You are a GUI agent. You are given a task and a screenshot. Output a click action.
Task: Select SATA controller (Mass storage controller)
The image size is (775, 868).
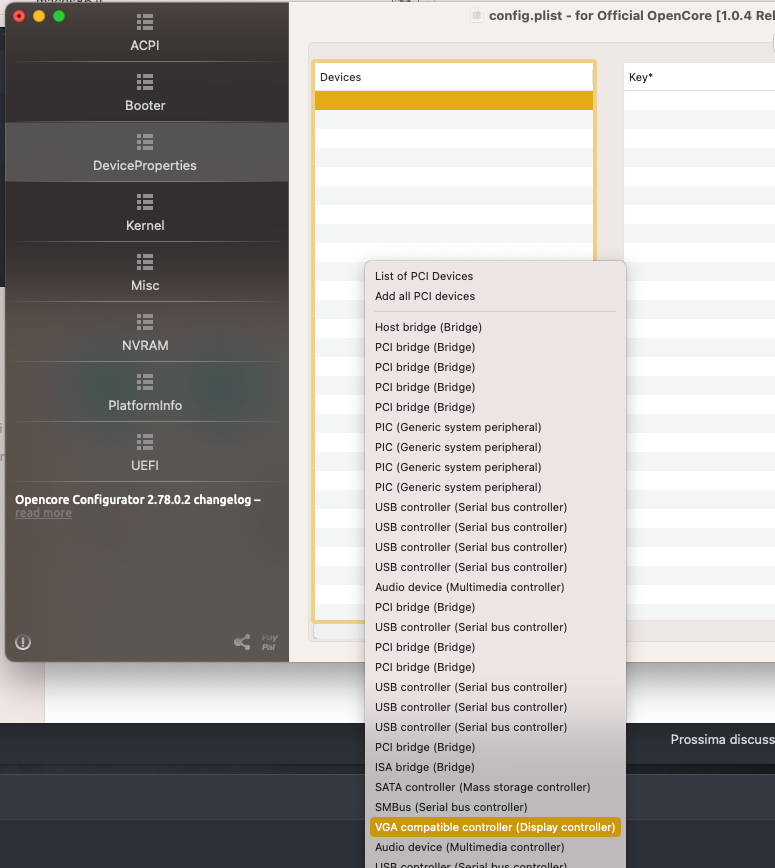click(x=482, y=787)
